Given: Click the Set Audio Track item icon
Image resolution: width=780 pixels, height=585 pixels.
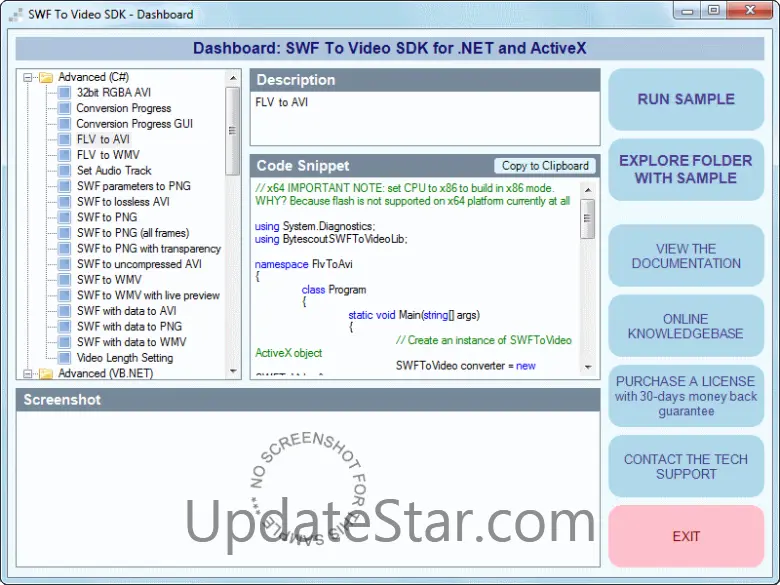Looking at the screenshot, I should point(64,171).
